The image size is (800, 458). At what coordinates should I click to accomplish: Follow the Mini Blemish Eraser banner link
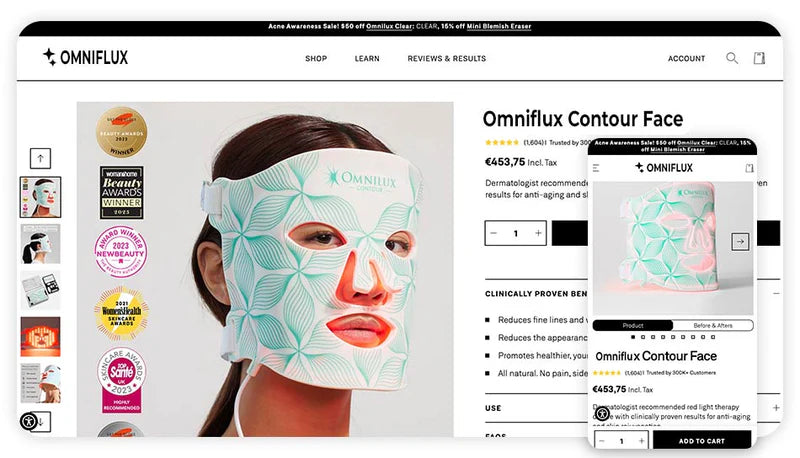pos(498,26)
